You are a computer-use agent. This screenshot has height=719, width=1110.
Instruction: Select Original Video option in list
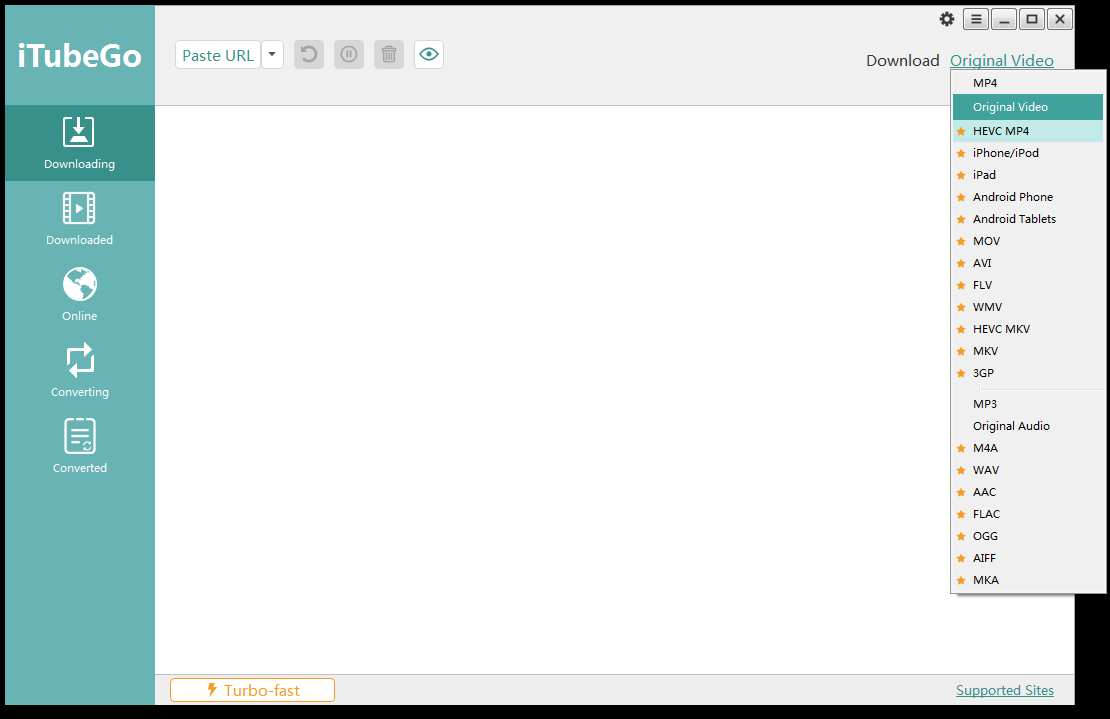pos(1027,107)
